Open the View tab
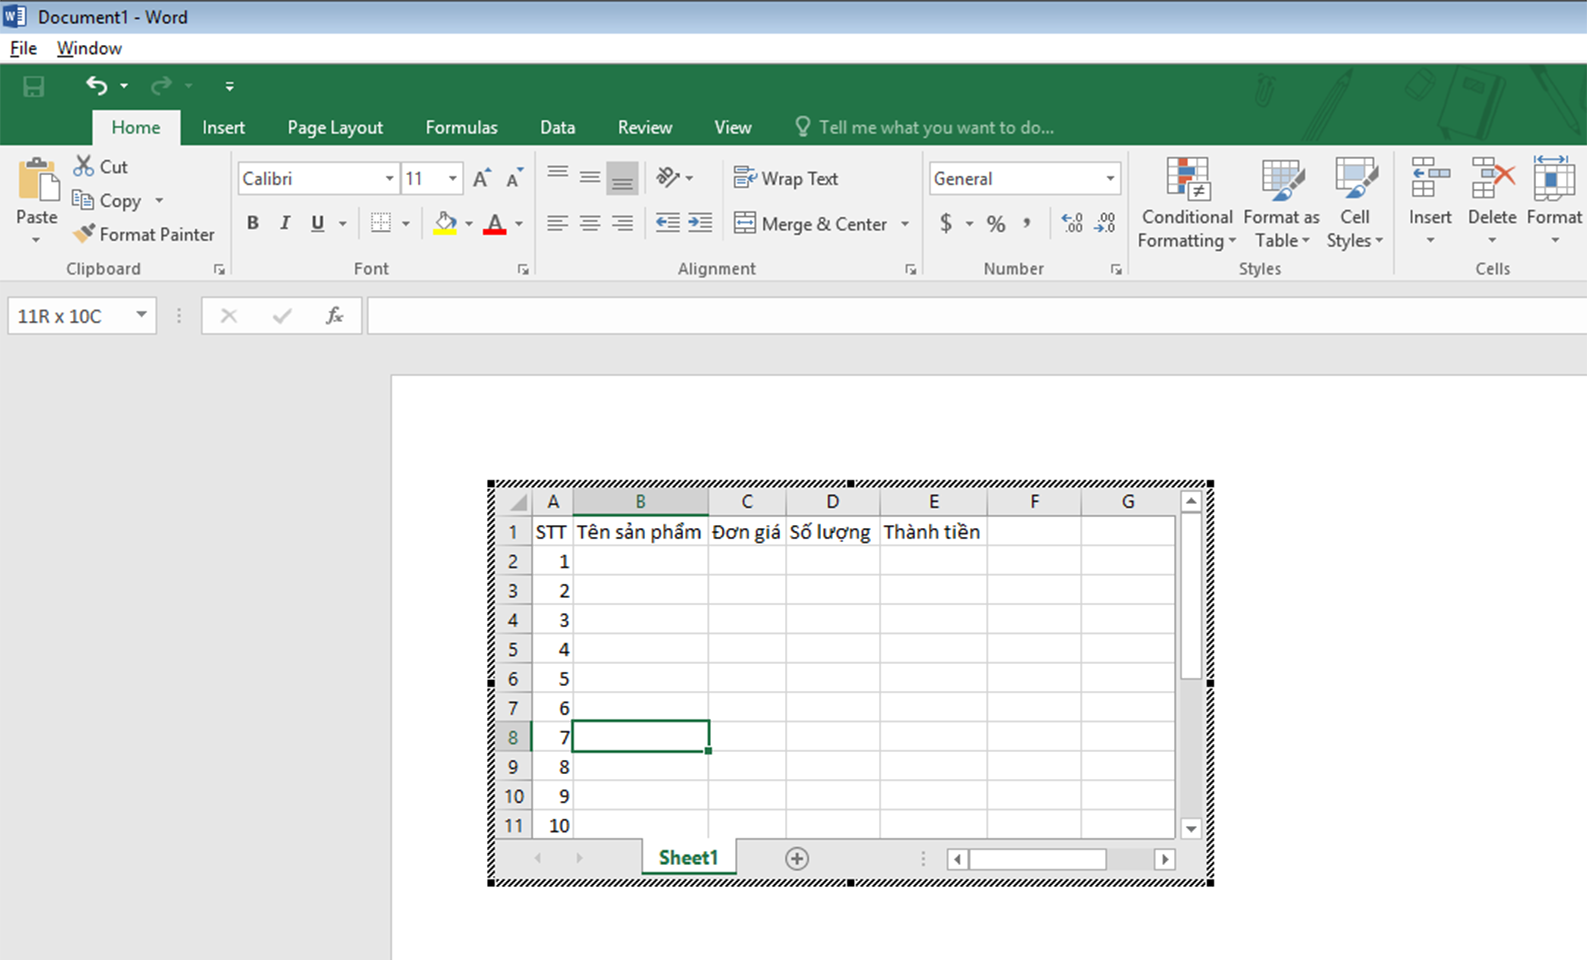 pyautogui.click(x=732, y=127)
